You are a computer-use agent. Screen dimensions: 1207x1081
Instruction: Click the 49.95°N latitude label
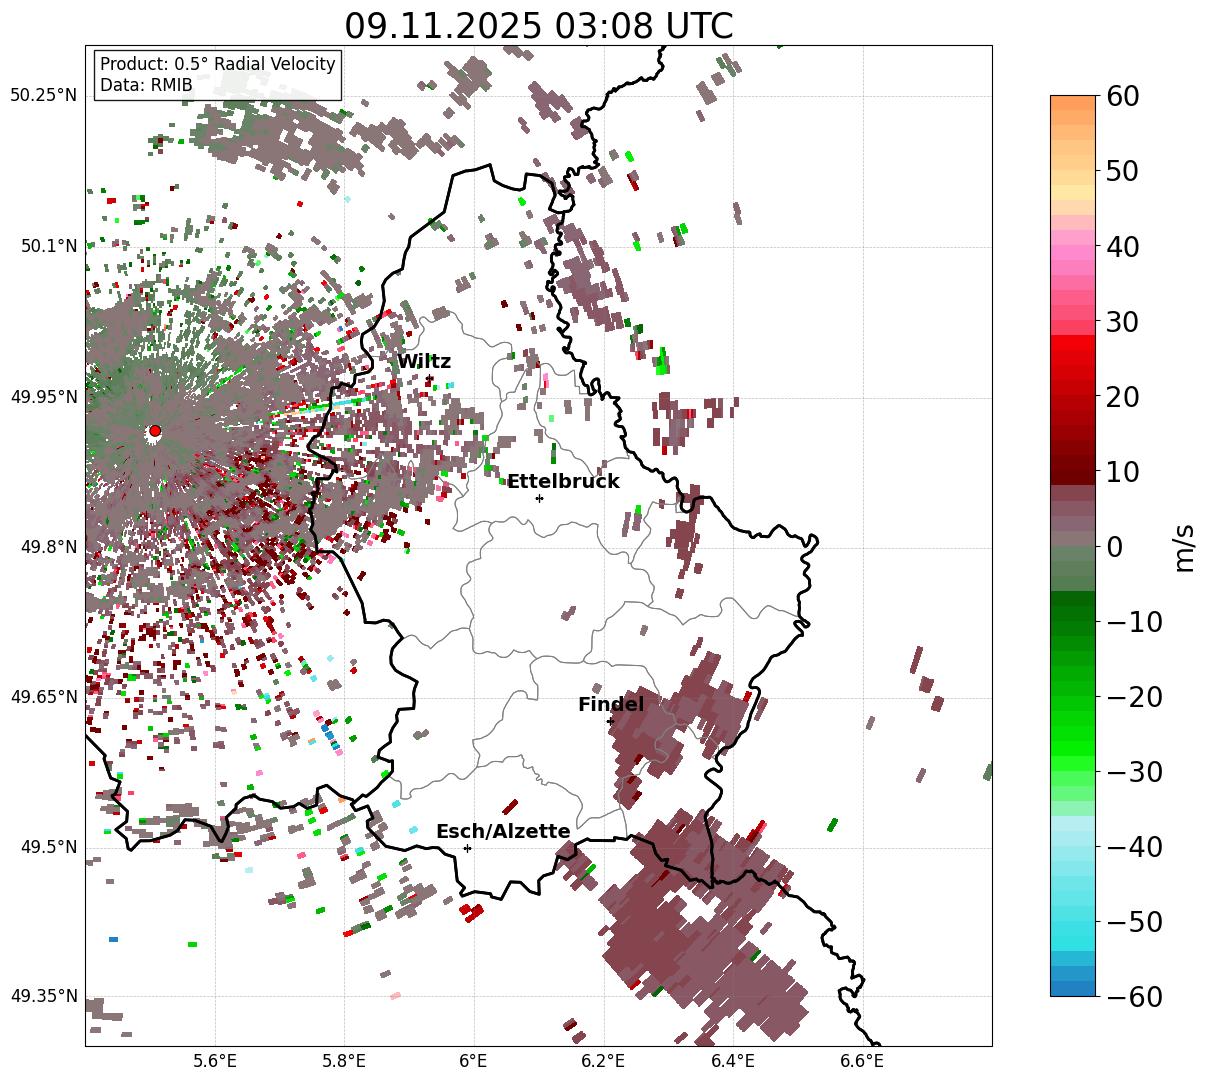point(44,397)
